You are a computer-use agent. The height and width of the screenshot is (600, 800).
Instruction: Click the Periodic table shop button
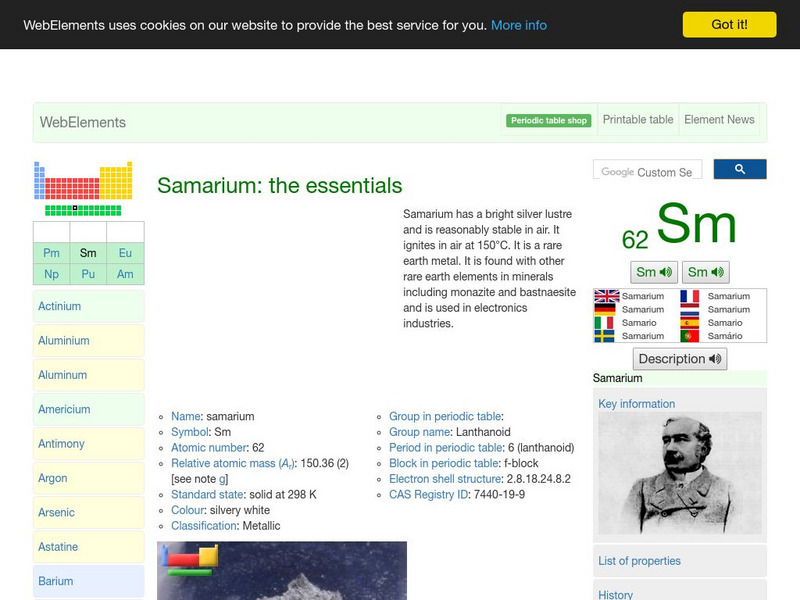548,119
